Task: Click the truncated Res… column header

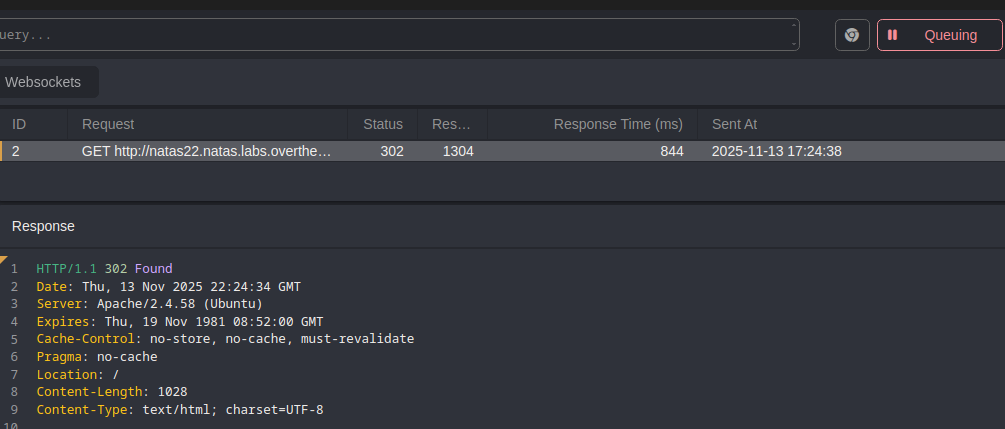Action: point(451,124)
